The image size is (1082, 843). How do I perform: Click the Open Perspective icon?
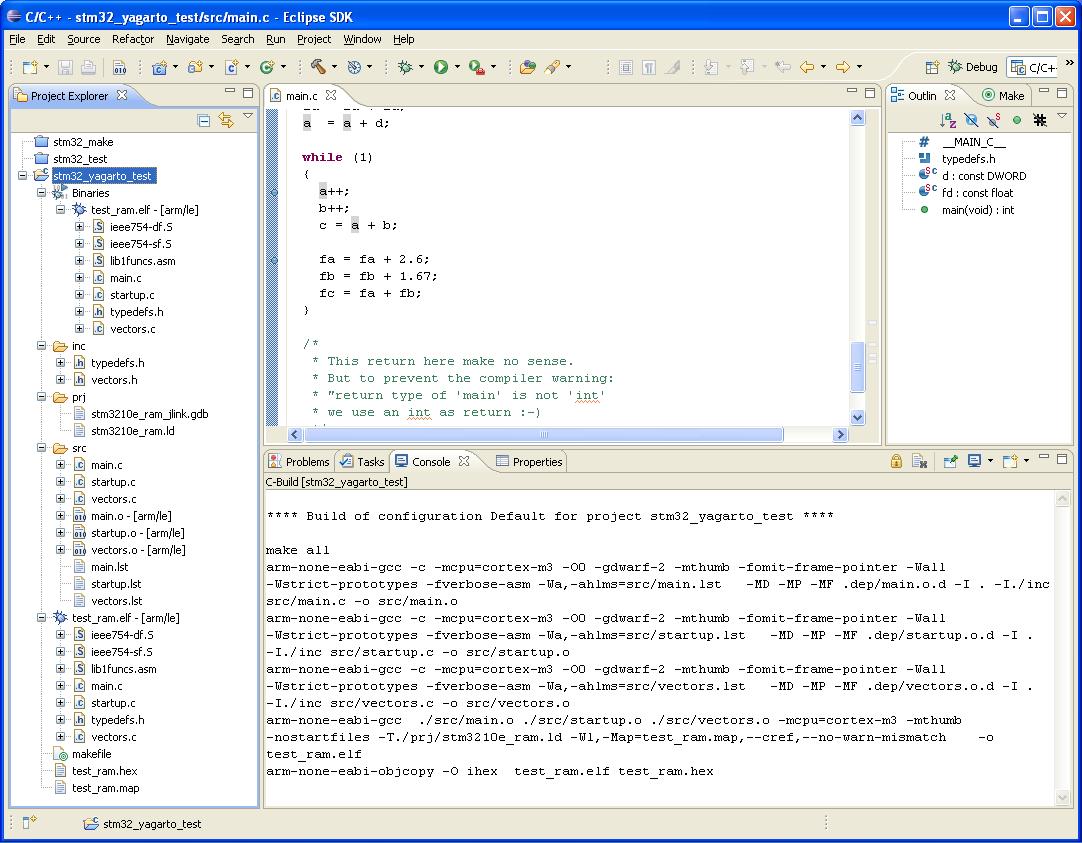coord(932,67)
